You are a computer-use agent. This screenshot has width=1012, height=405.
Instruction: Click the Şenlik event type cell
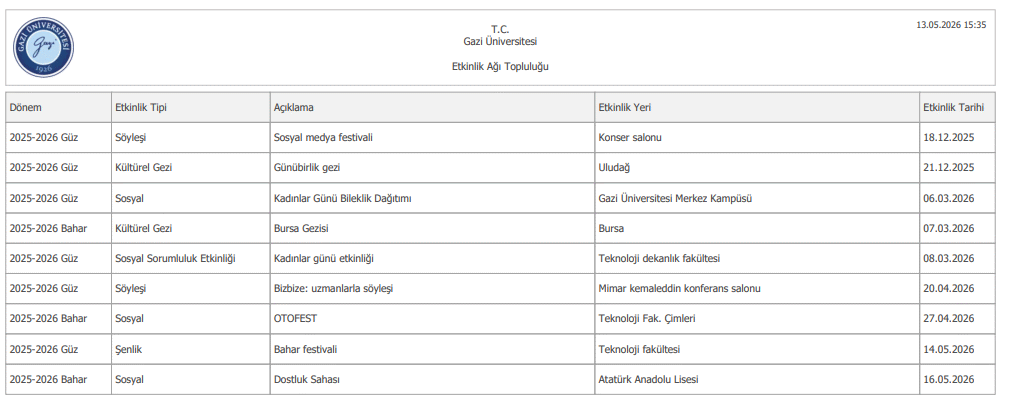pos(190,349)
